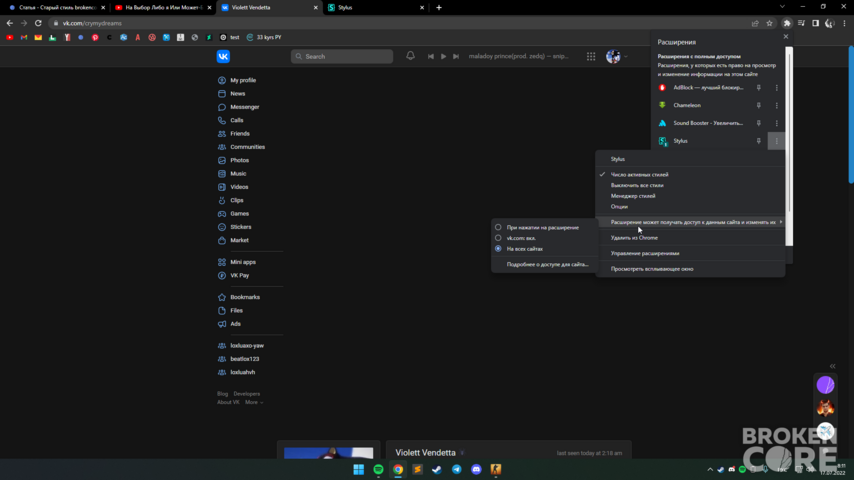Viewport: 854px width, 480px height.
Task: Pin the Sound Booster extension
Action: pos(758,123)
